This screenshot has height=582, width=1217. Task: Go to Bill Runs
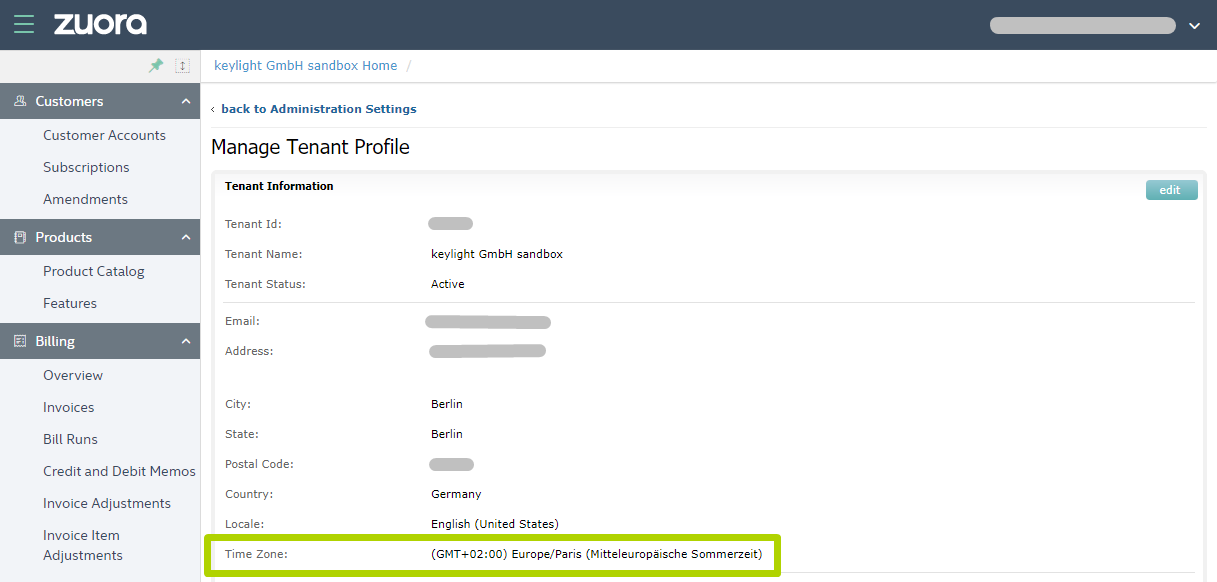(70, 439)
